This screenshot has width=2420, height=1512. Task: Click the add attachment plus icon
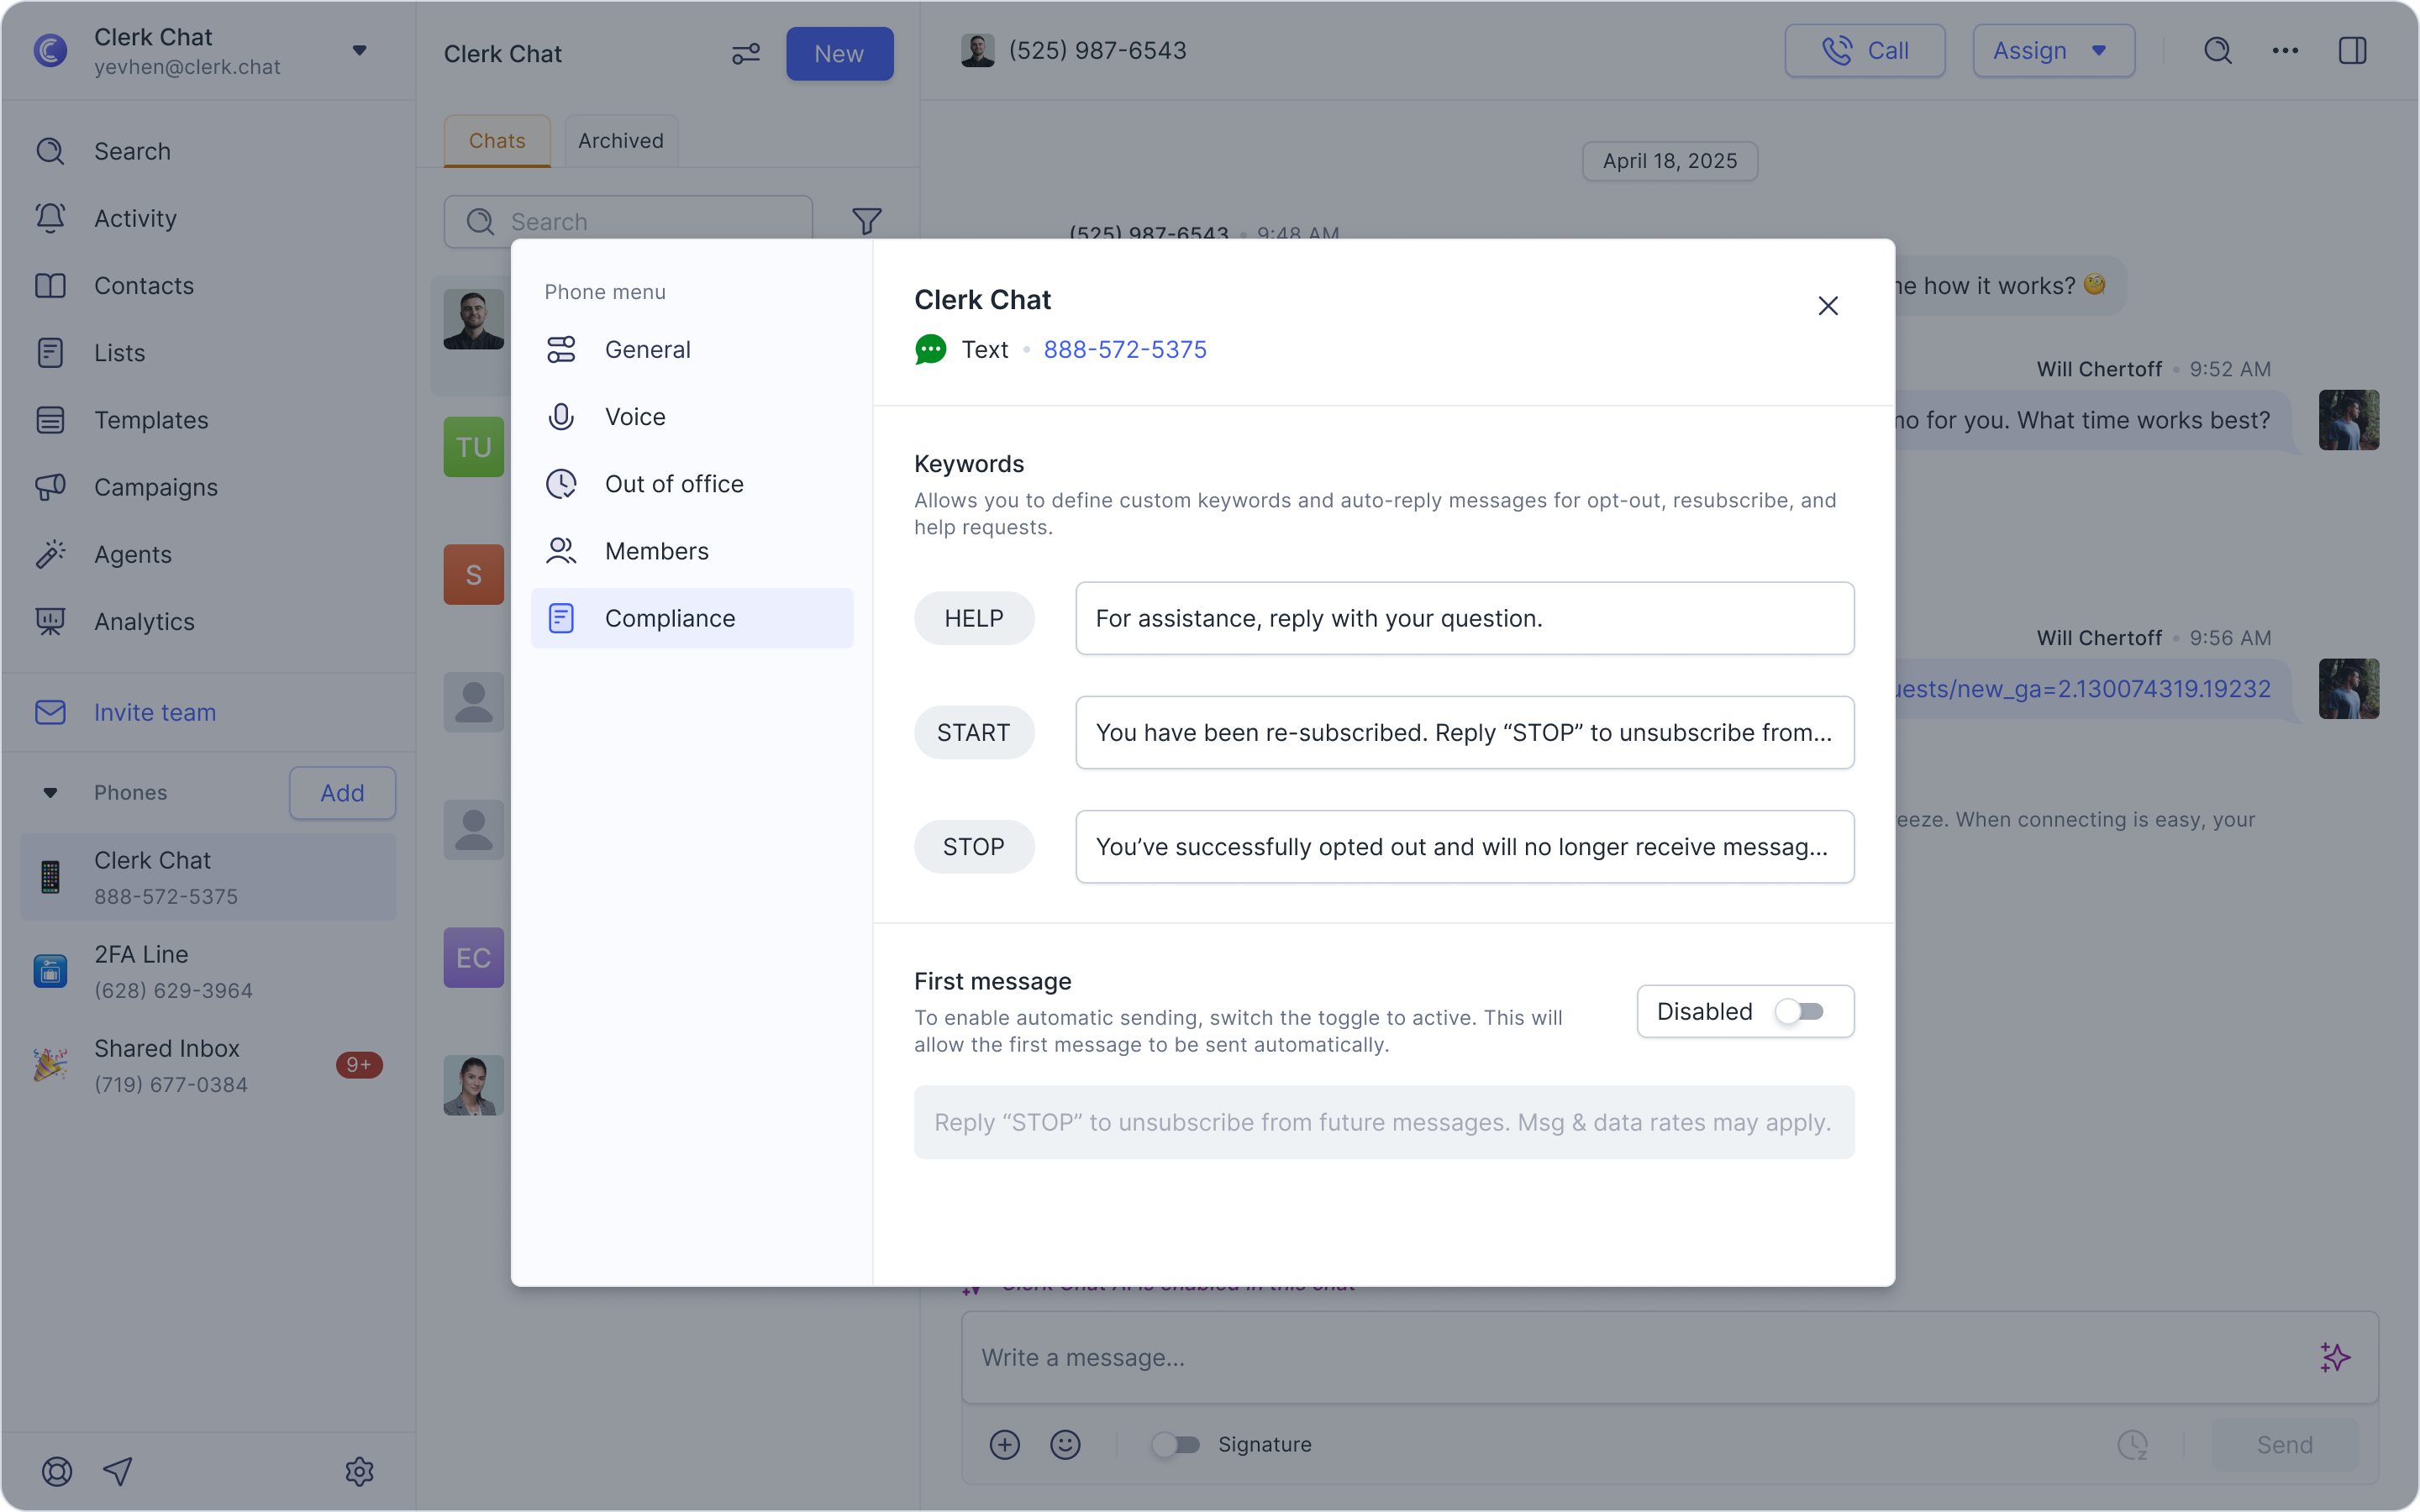1004,1444
